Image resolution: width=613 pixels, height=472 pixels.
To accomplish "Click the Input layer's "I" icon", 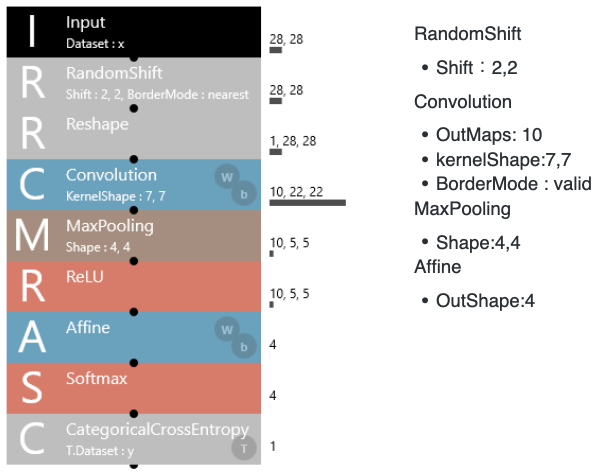I will (32, 31).
